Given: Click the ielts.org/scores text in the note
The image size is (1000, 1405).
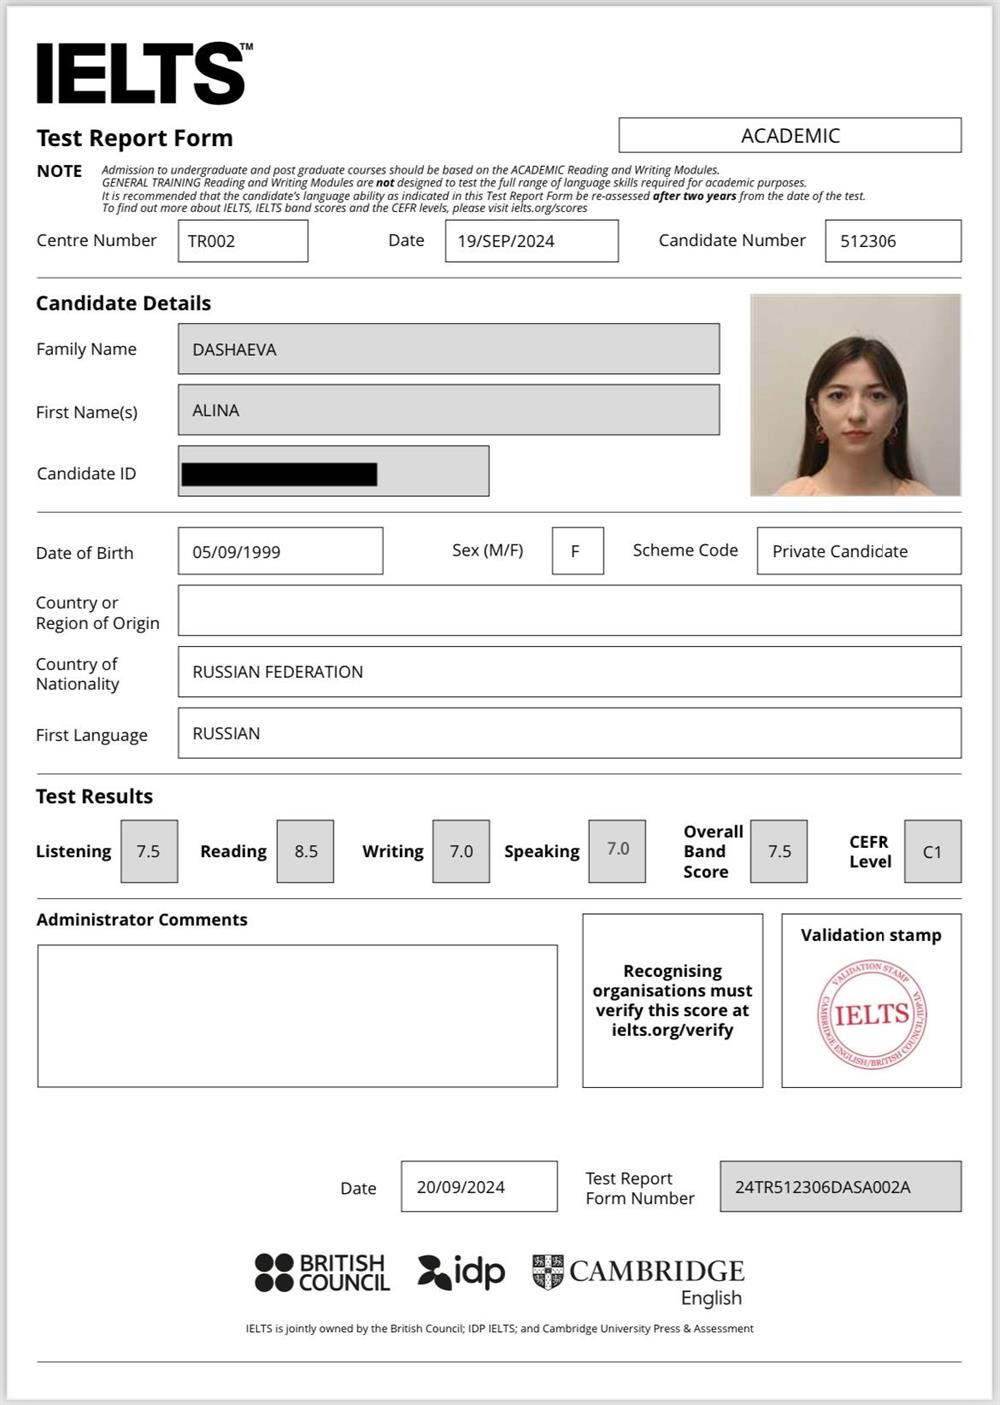Looking at the screenshot, I should tap(549, 208).
